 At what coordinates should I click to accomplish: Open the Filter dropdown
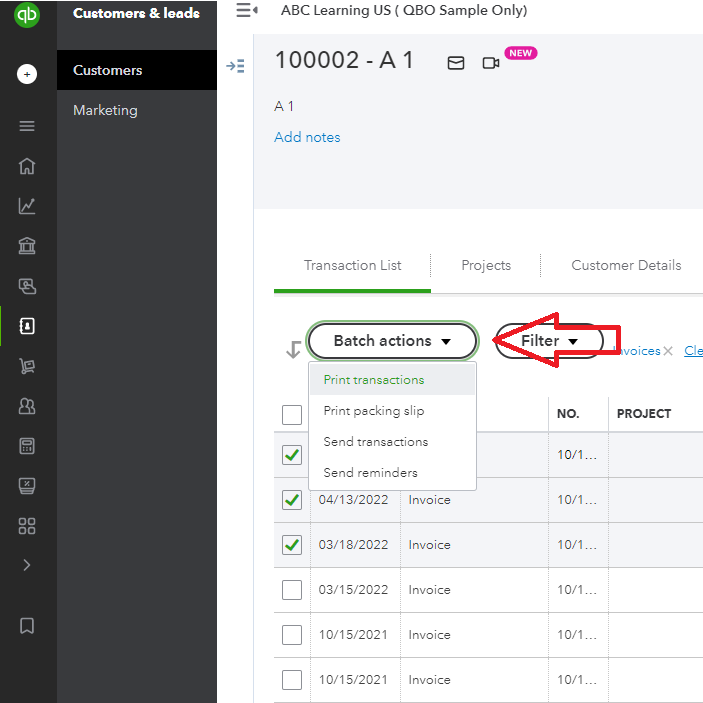549,341
